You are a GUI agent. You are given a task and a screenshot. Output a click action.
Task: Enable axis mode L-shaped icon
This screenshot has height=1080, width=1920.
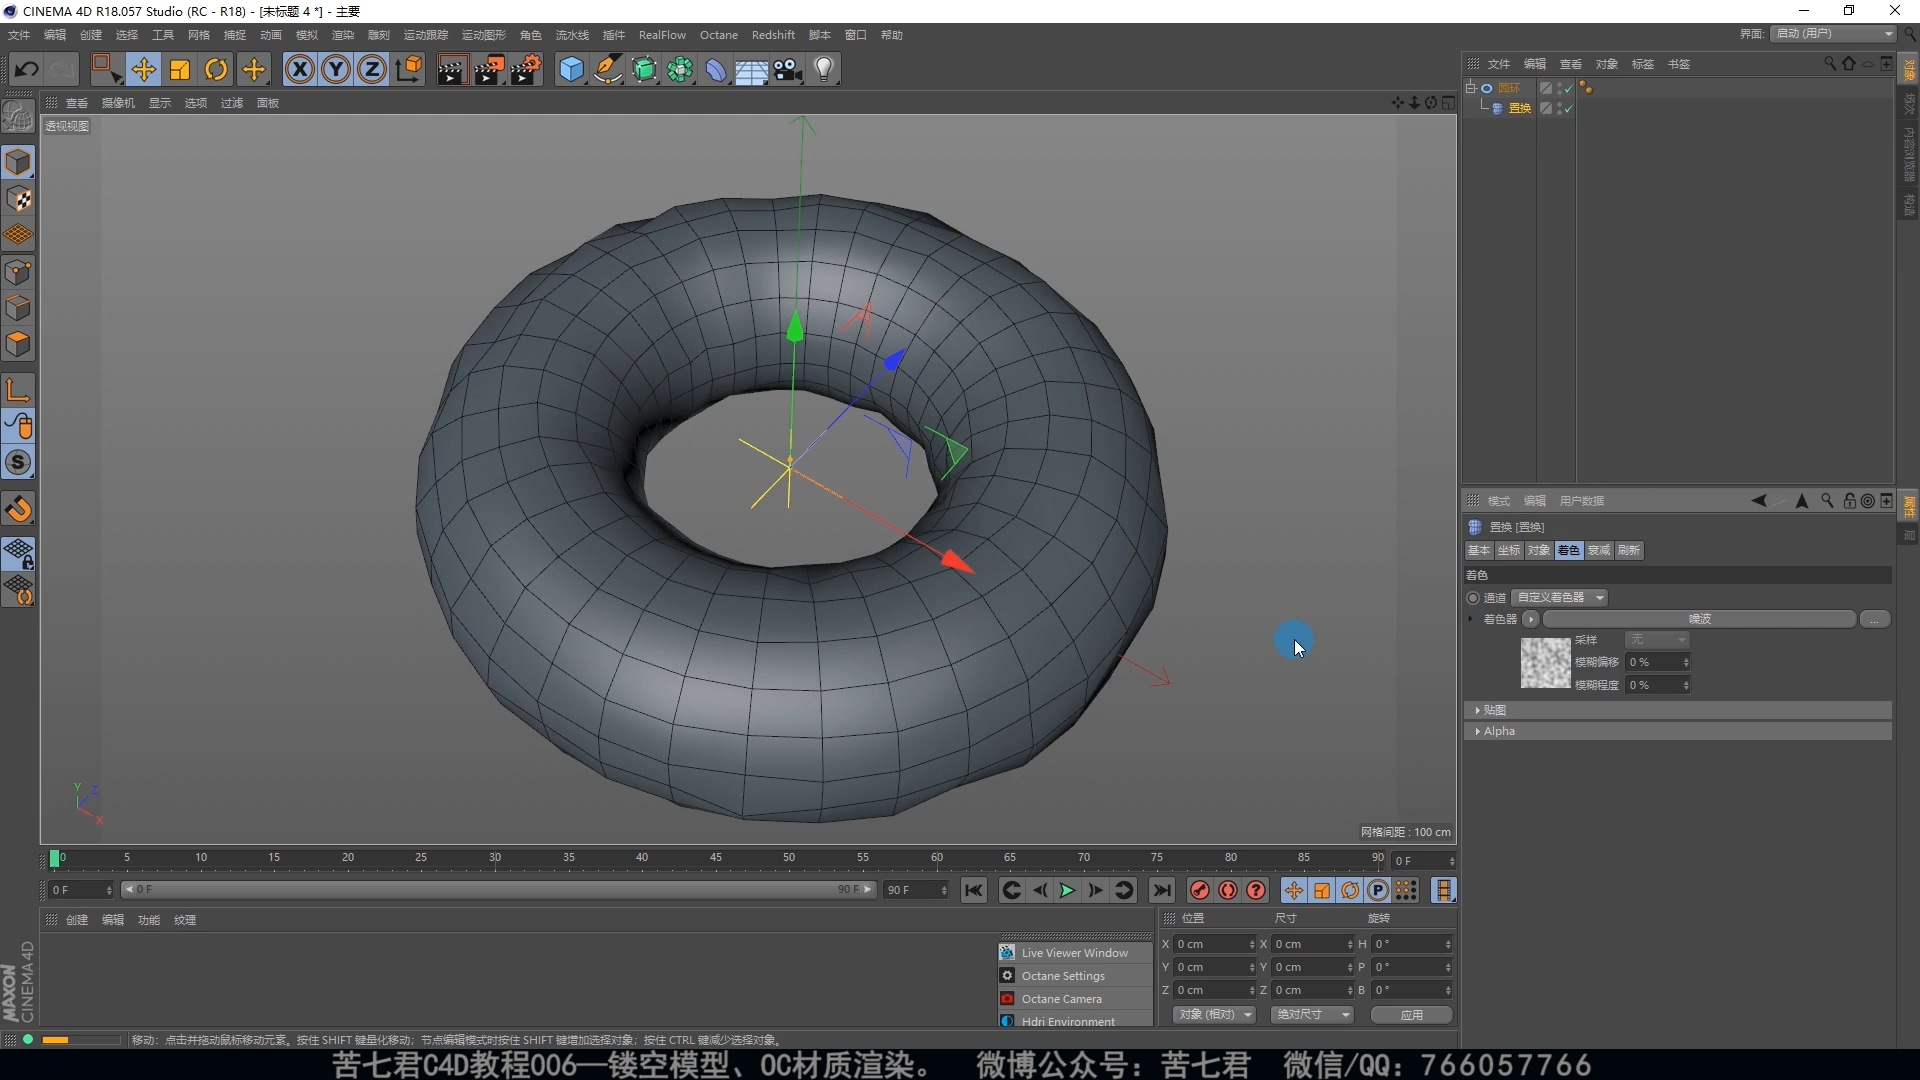tap(18, 390)
